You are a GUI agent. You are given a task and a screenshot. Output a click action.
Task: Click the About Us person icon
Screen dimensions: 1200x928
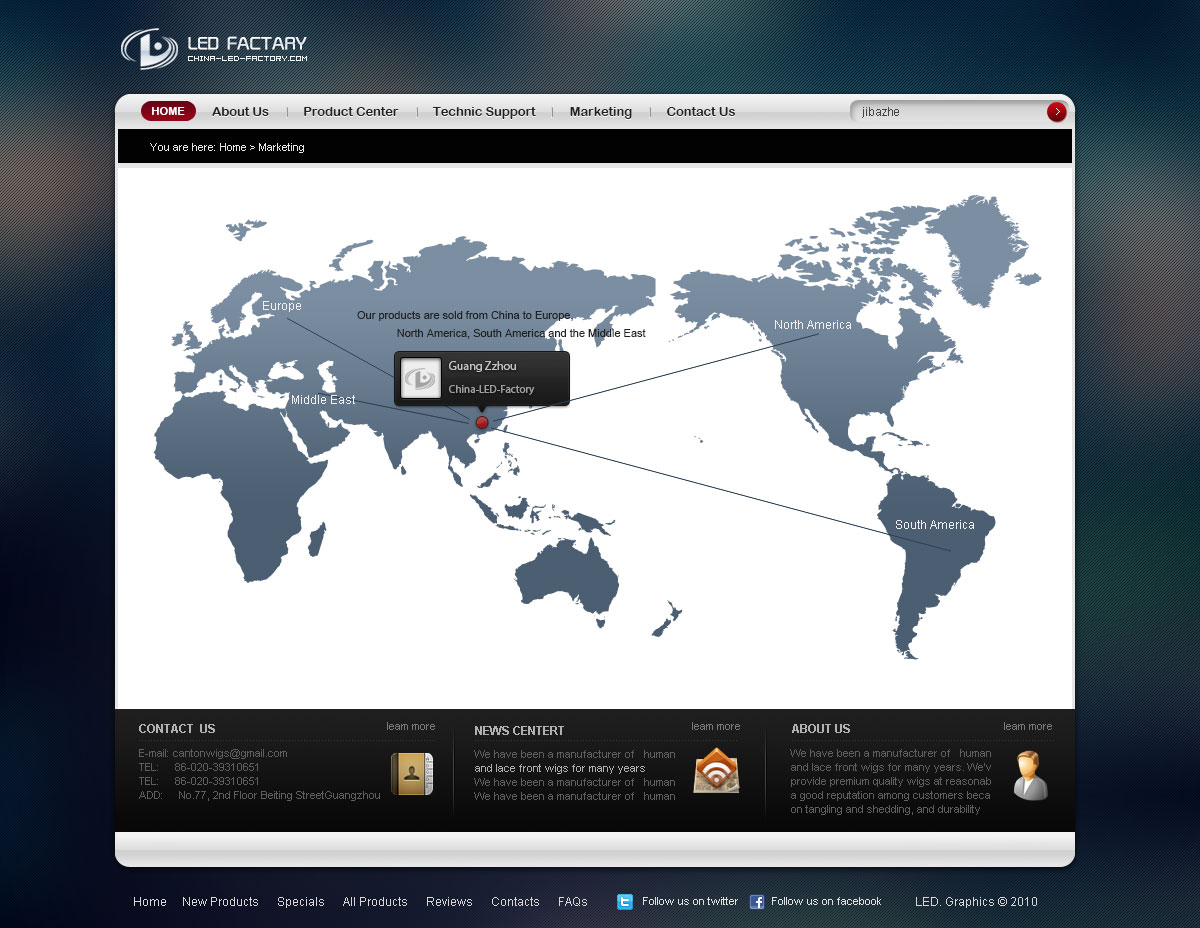coord(1030,776)
